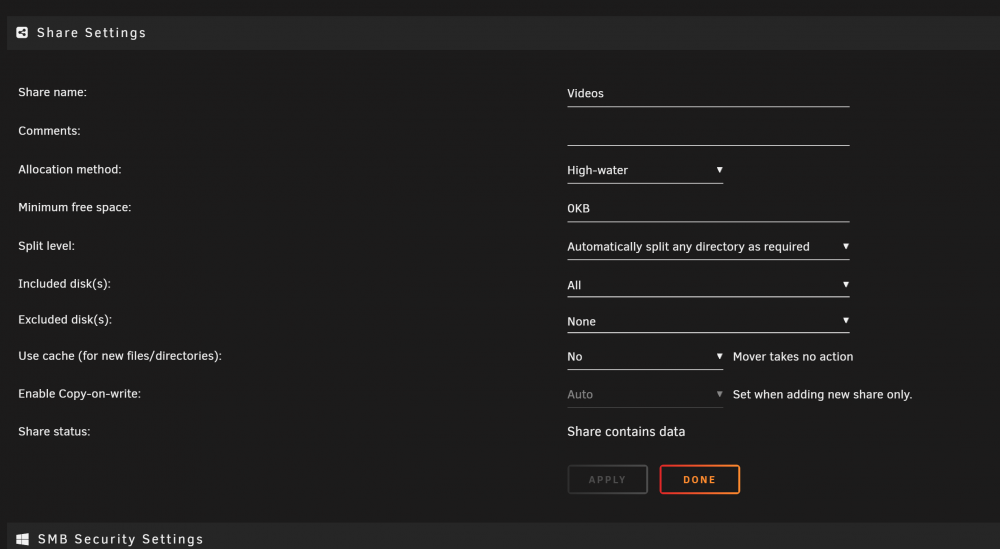The image size is (1000, 549).
Task: Click the APPLY button
Action: (607, 479)
